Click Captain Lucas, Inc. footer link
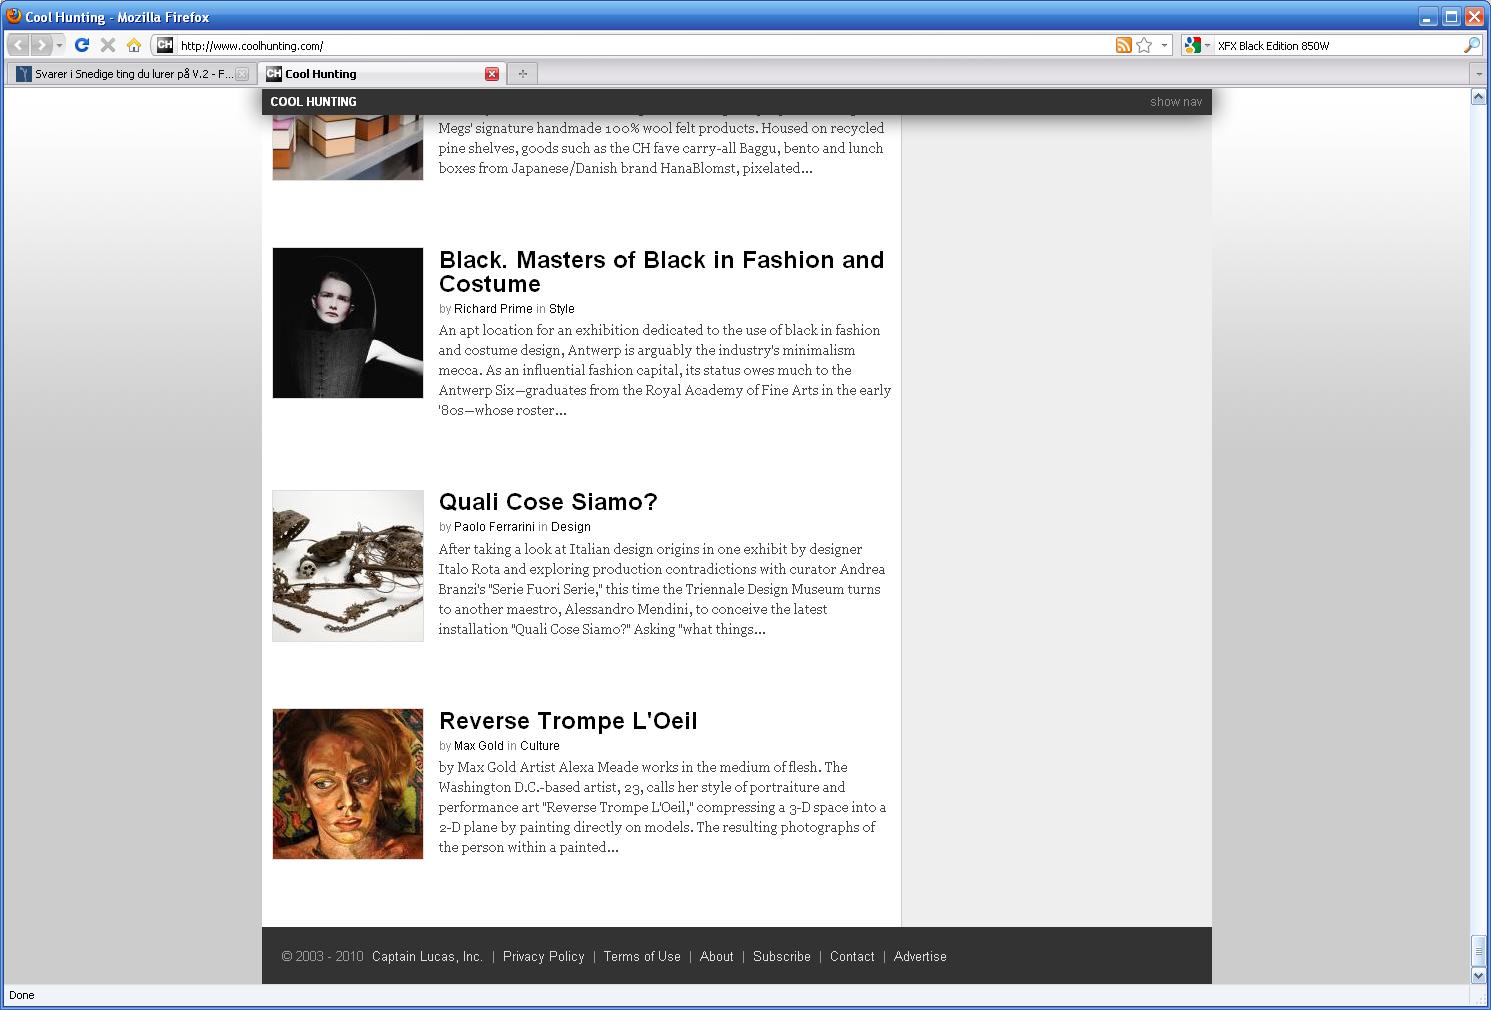This screenshot has width=1491, height=1010. tap(427, 957)
